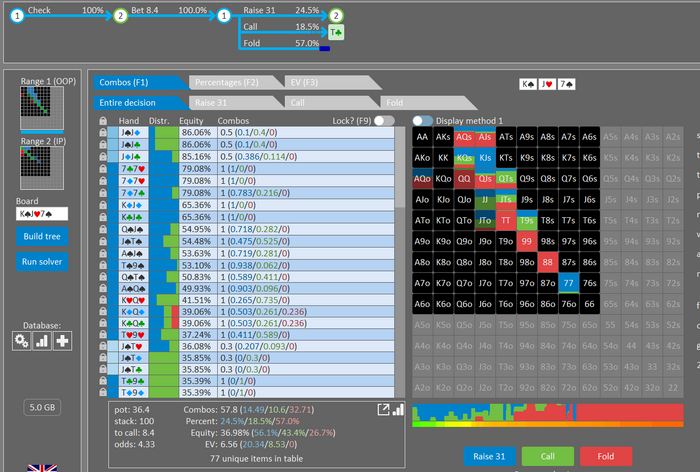Click the UK flag language icon
The height and width of the screenshot is (472, 700).
(x=42, y=468)
